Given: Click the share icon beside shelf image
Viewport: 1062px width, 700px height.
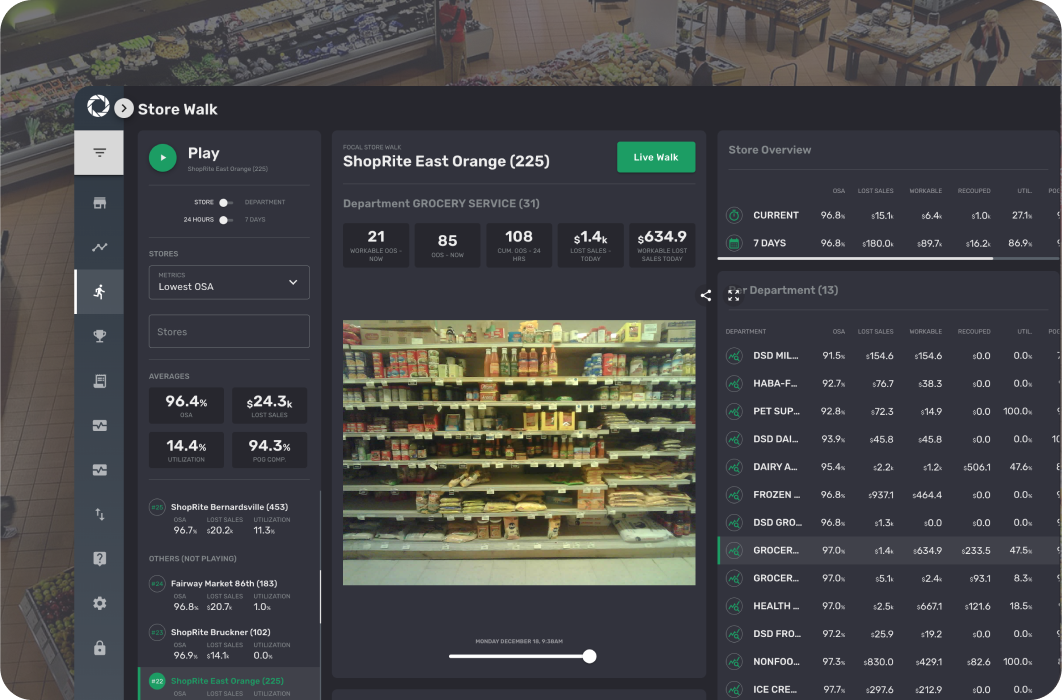Looking at the screenshot, I should [706, 295].
